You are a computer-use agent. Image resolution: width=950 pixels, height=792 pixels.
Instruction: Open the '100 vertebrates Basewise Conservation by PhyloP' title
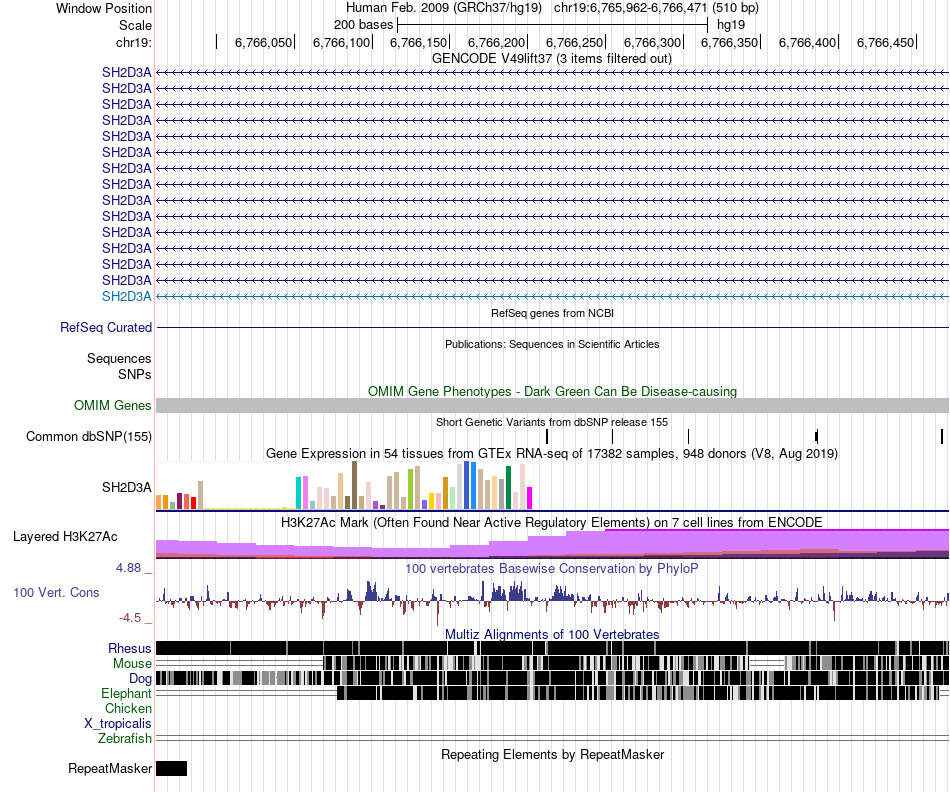pos(552,568)
